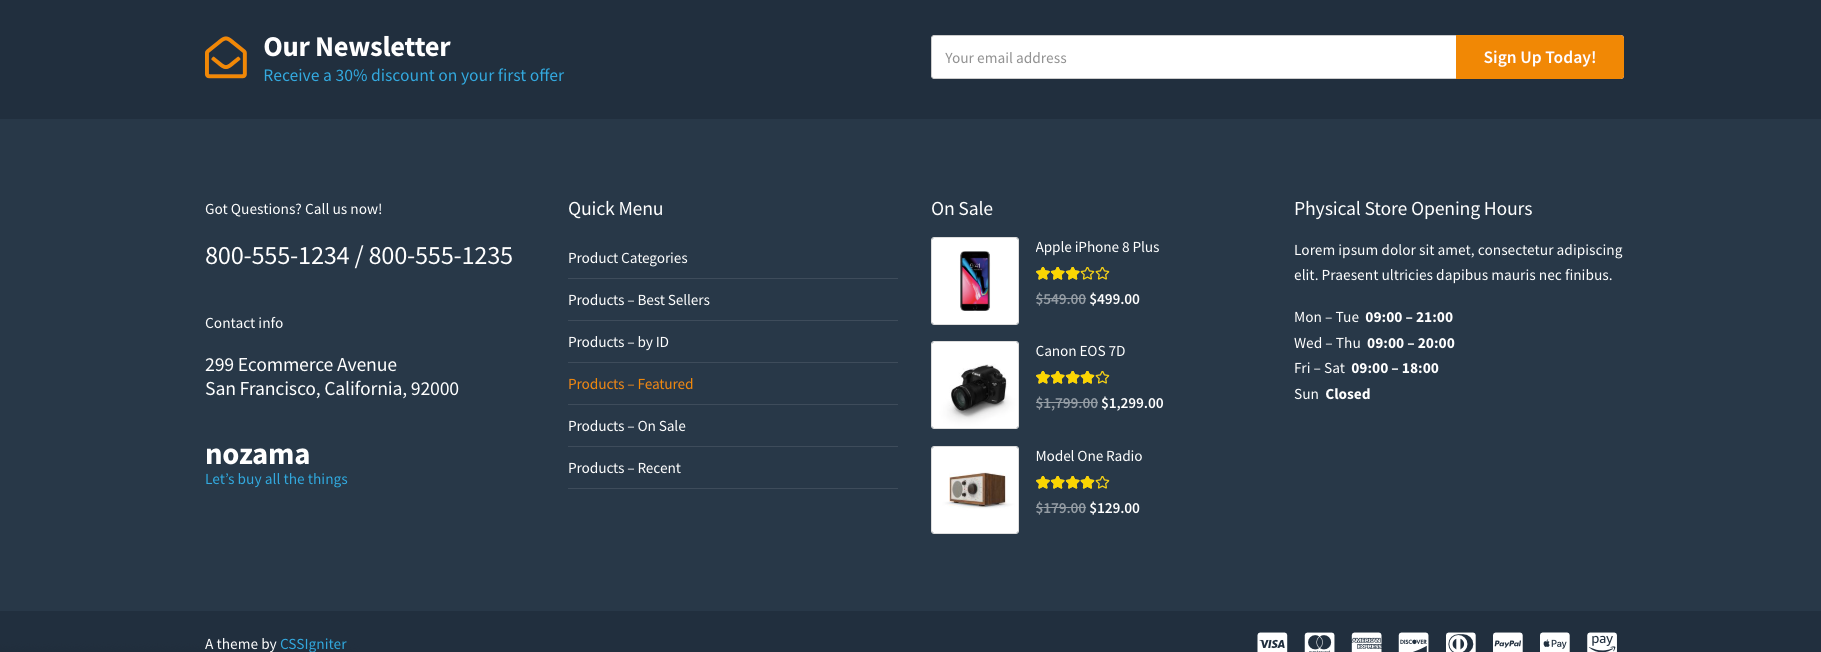Viewport: 1821px width, 652px height.
Task: Click the nozama logo link
Action: 257,454
